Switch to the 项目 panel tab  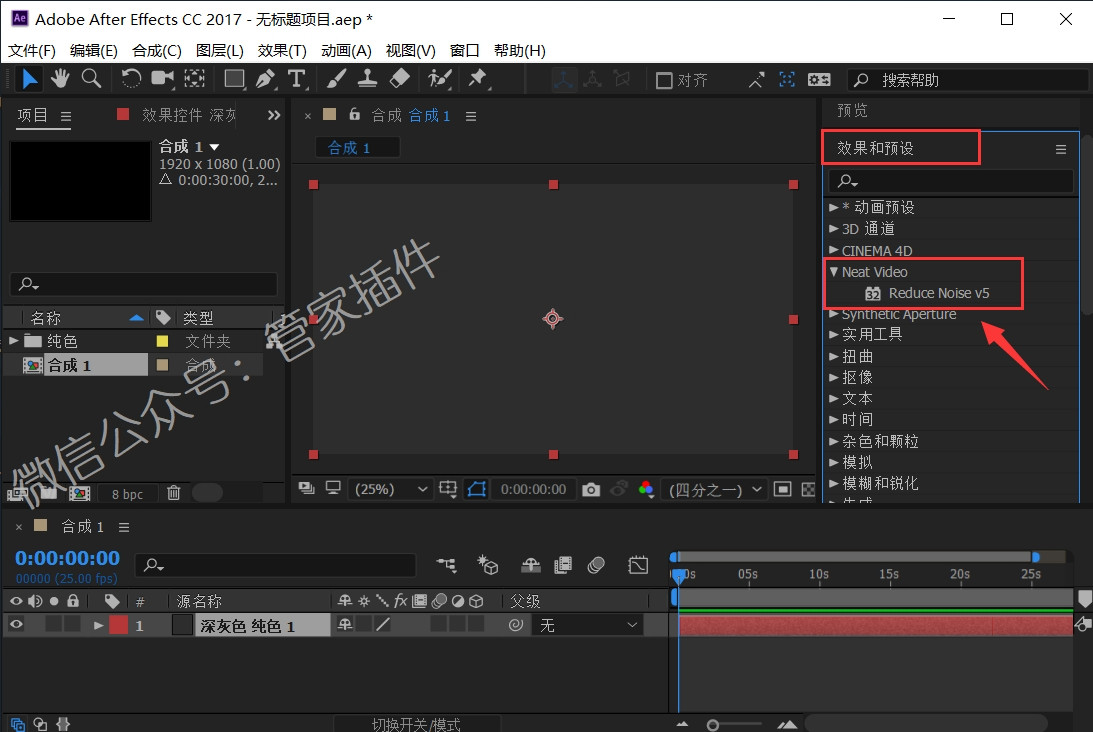coord(32,115)
